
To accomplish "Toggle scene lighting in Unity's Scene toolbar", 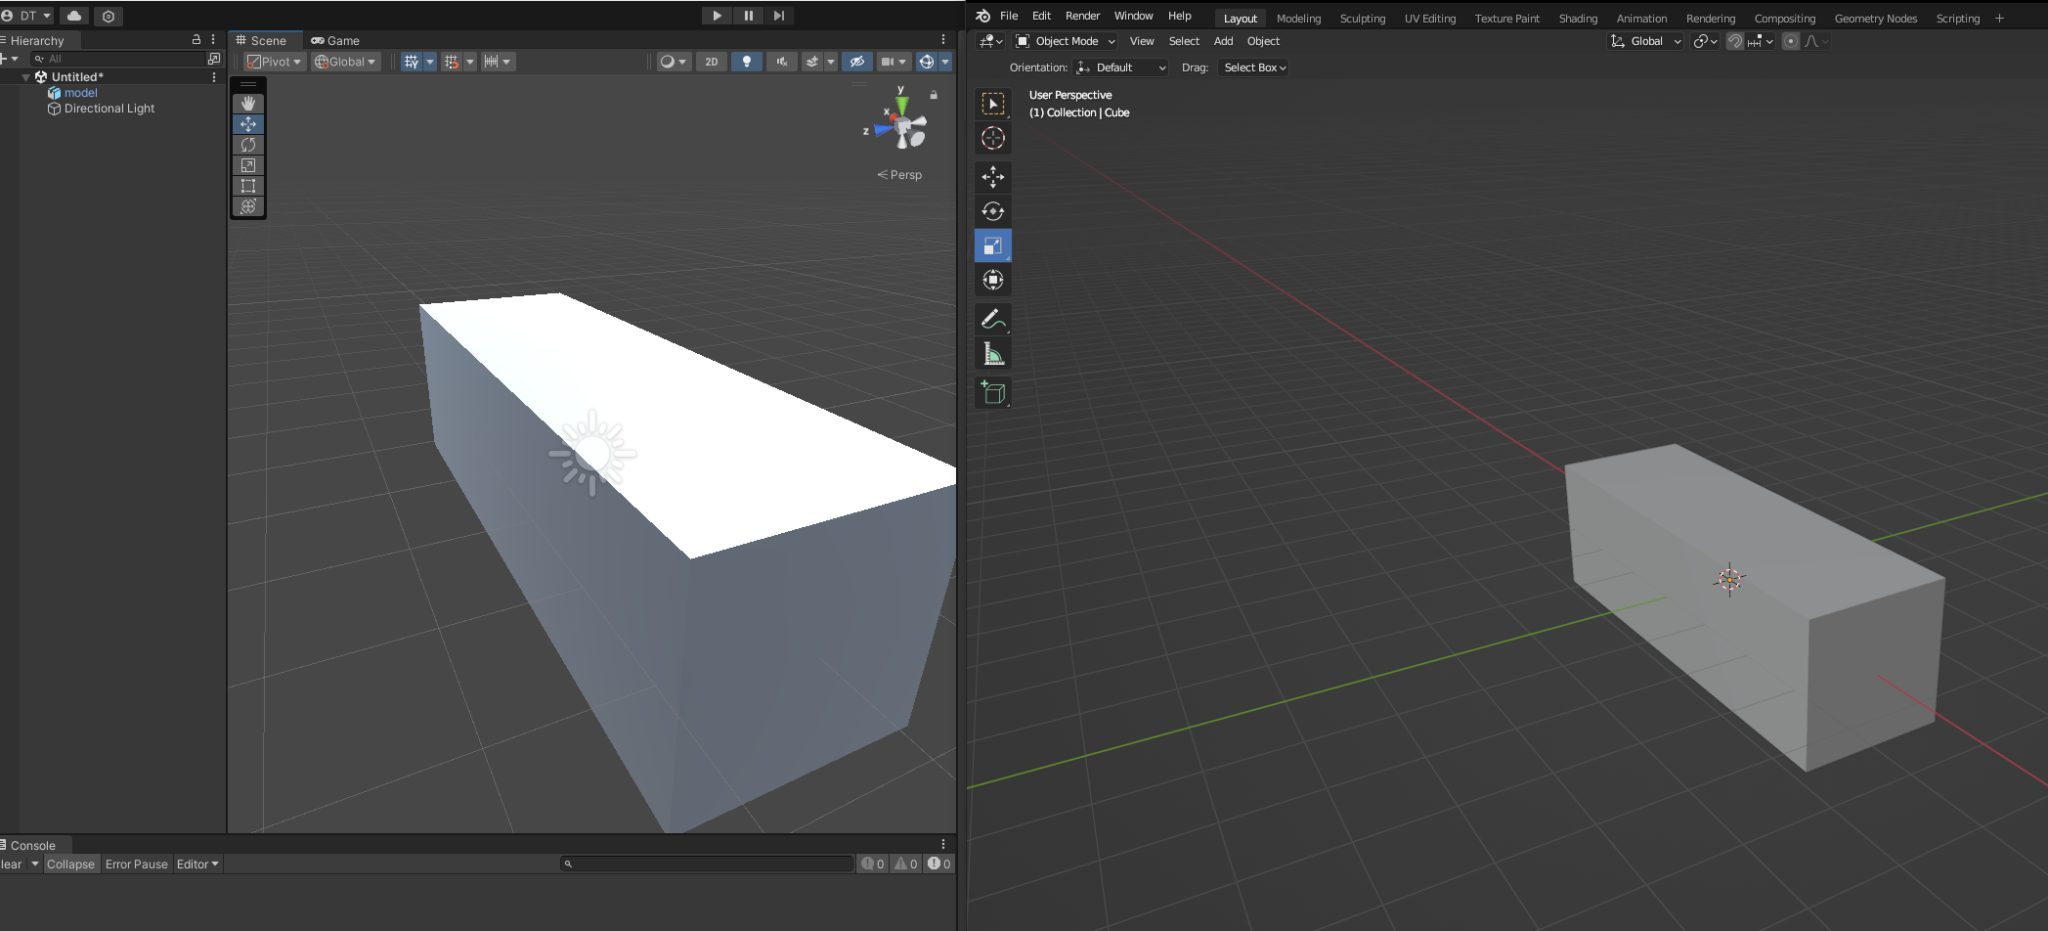I will coord(746,61).
